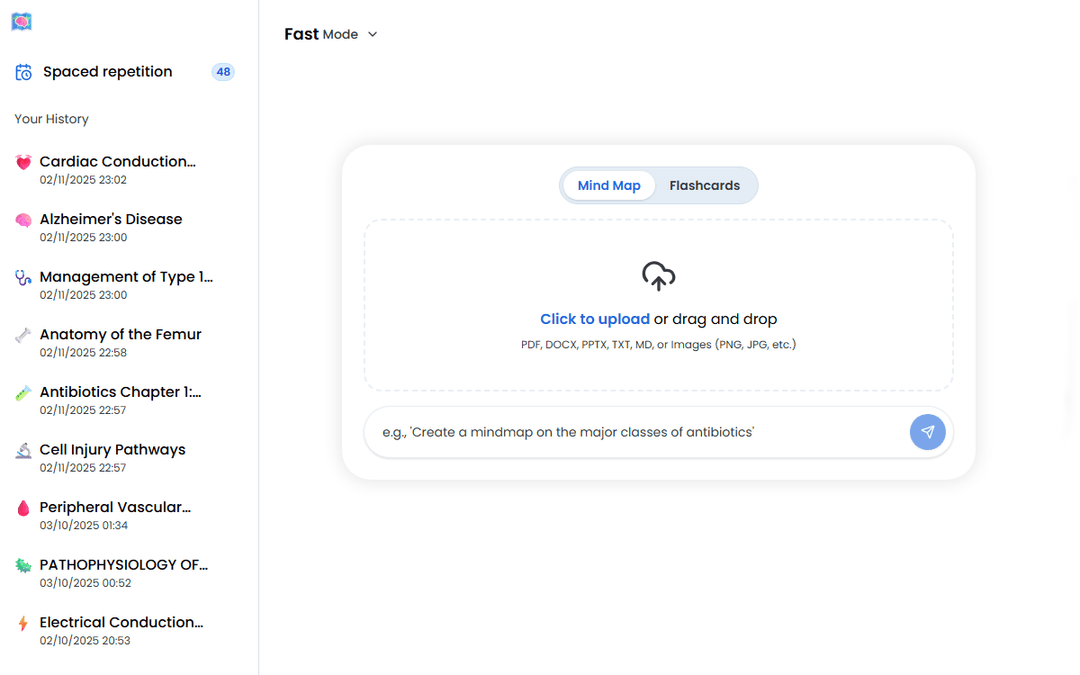This screenshot has height=675, width=1080.
Task: Open the mode selector chevron
Action: [372, 33]
